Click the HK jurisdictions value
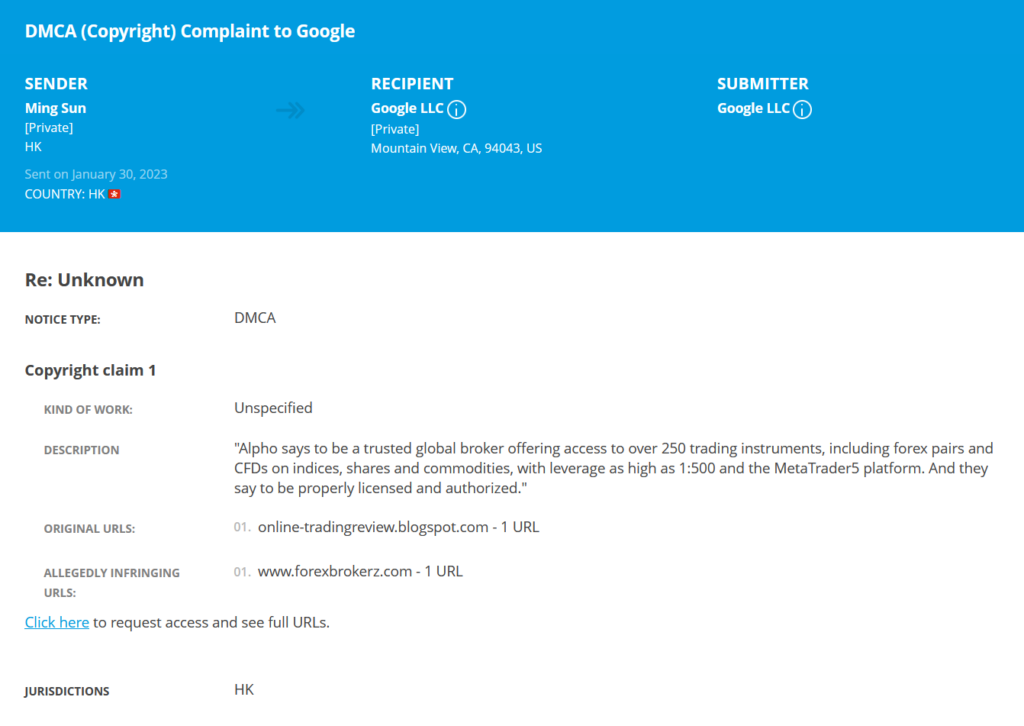1024x726 pixels. pyautogui.click(x=244, y=690)
